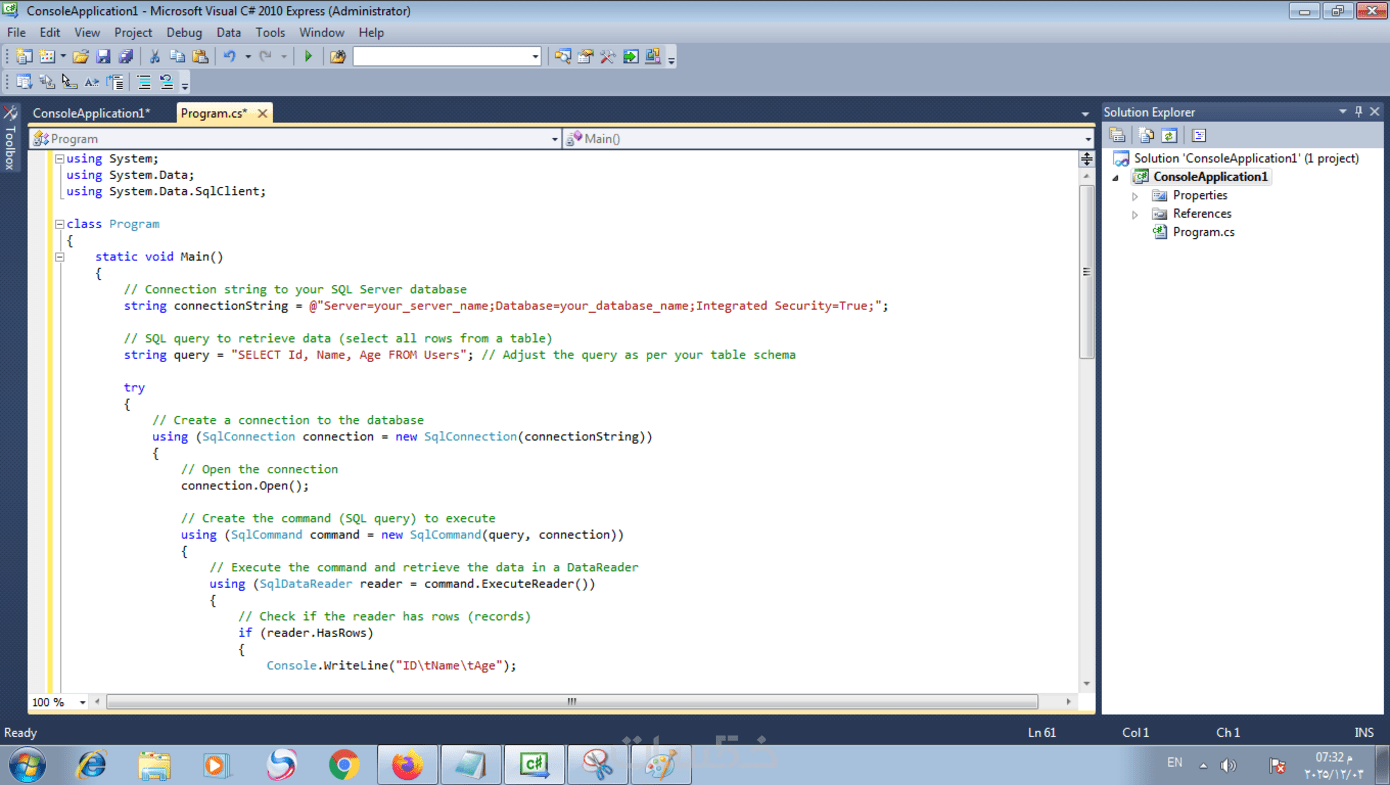Pin or auto-hide the Solution Explorer panel
The image size is (1390, 785).
tap(1358, 112)
